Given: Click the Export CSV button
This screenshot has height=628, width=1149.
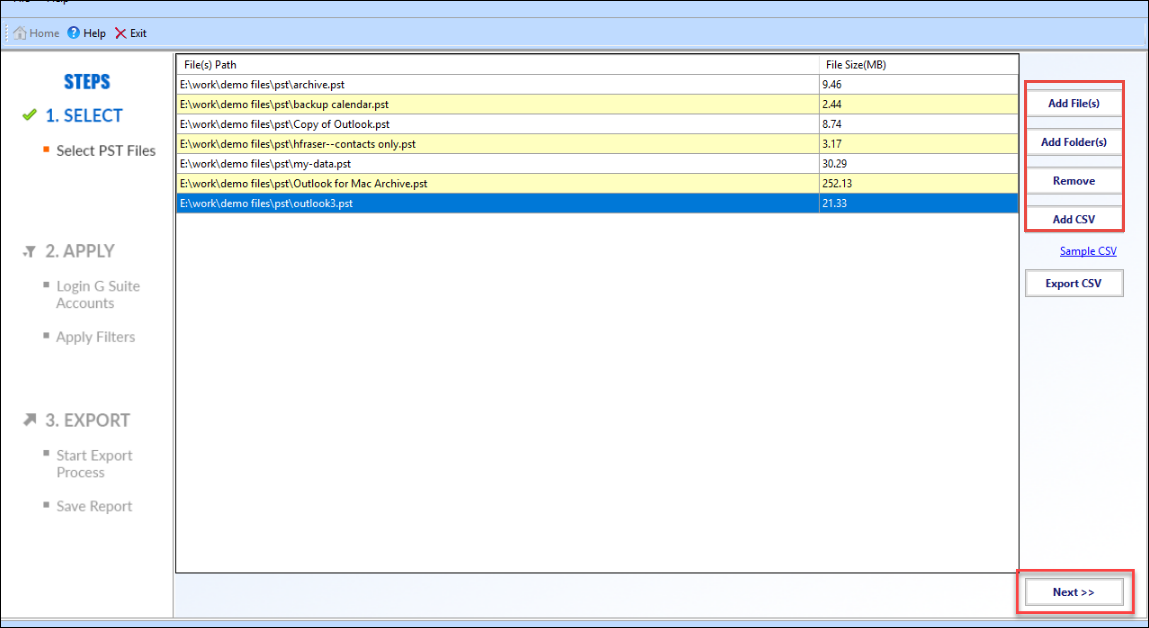Looking at the screenshot, I should [x=1074, y=284].
